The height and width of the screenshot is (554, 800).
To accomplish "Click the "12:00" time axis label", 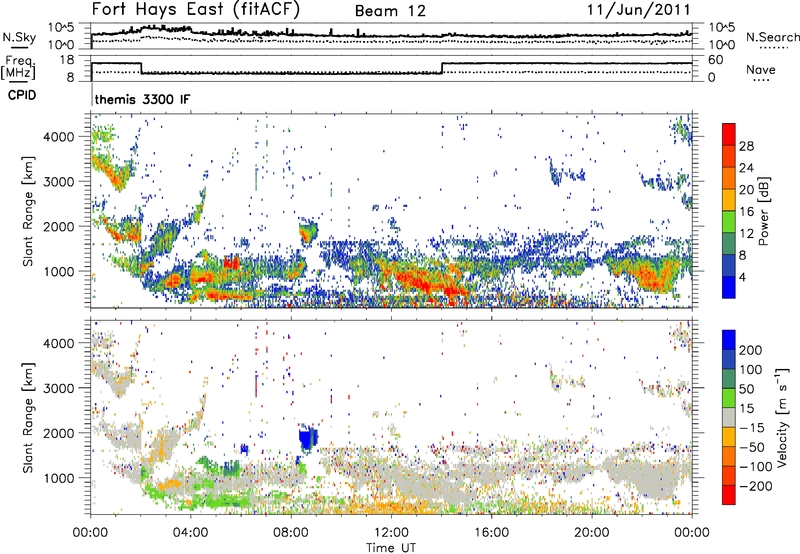I will (391, 533).
